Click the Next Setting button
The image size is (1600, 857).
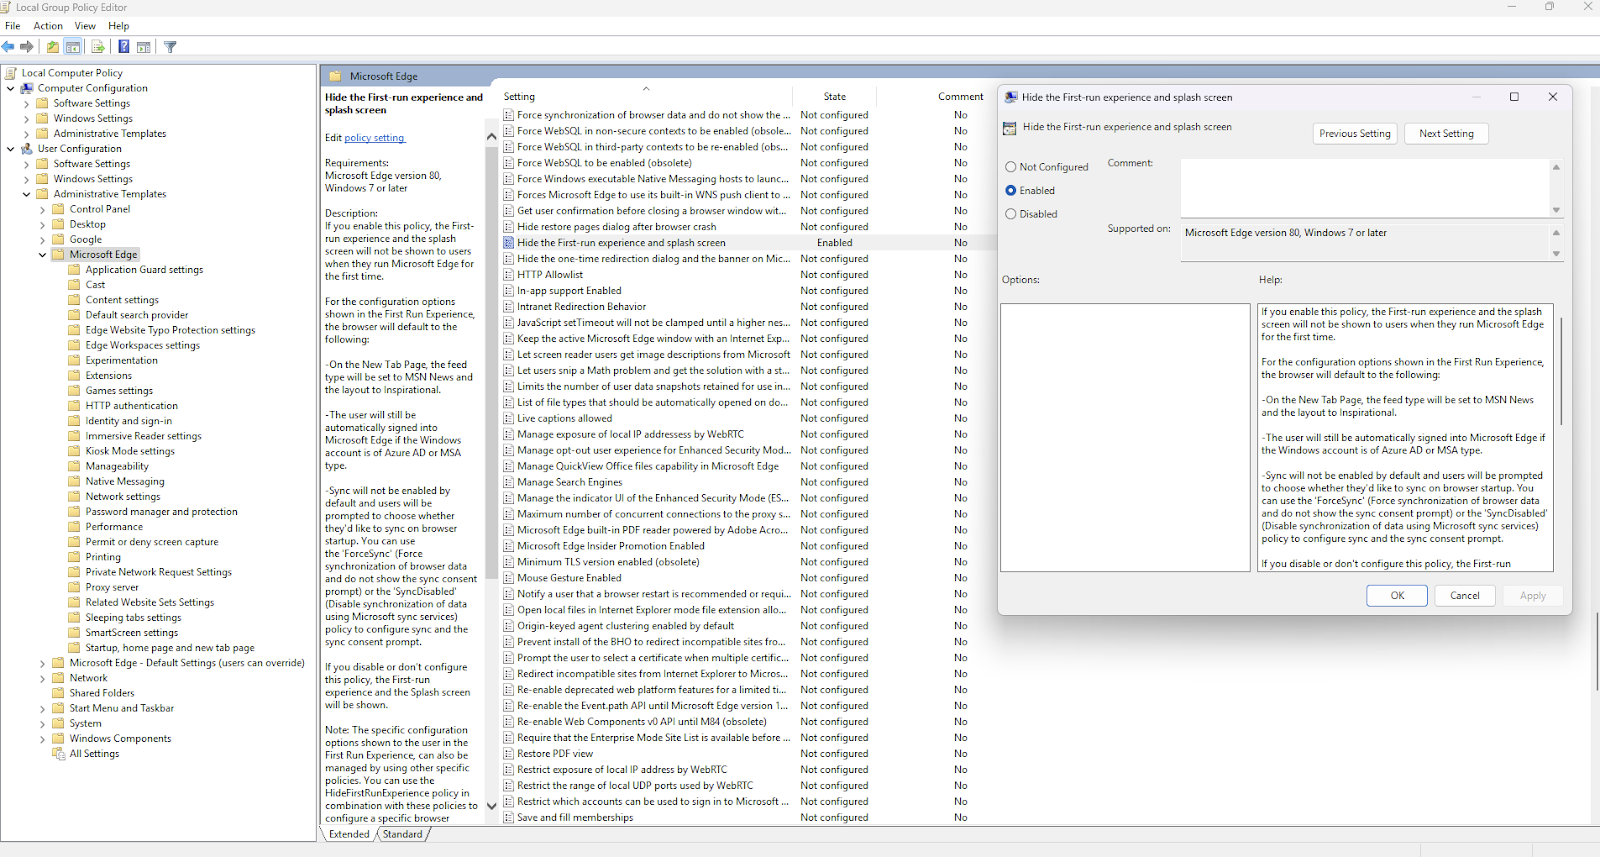(1446, 134)
